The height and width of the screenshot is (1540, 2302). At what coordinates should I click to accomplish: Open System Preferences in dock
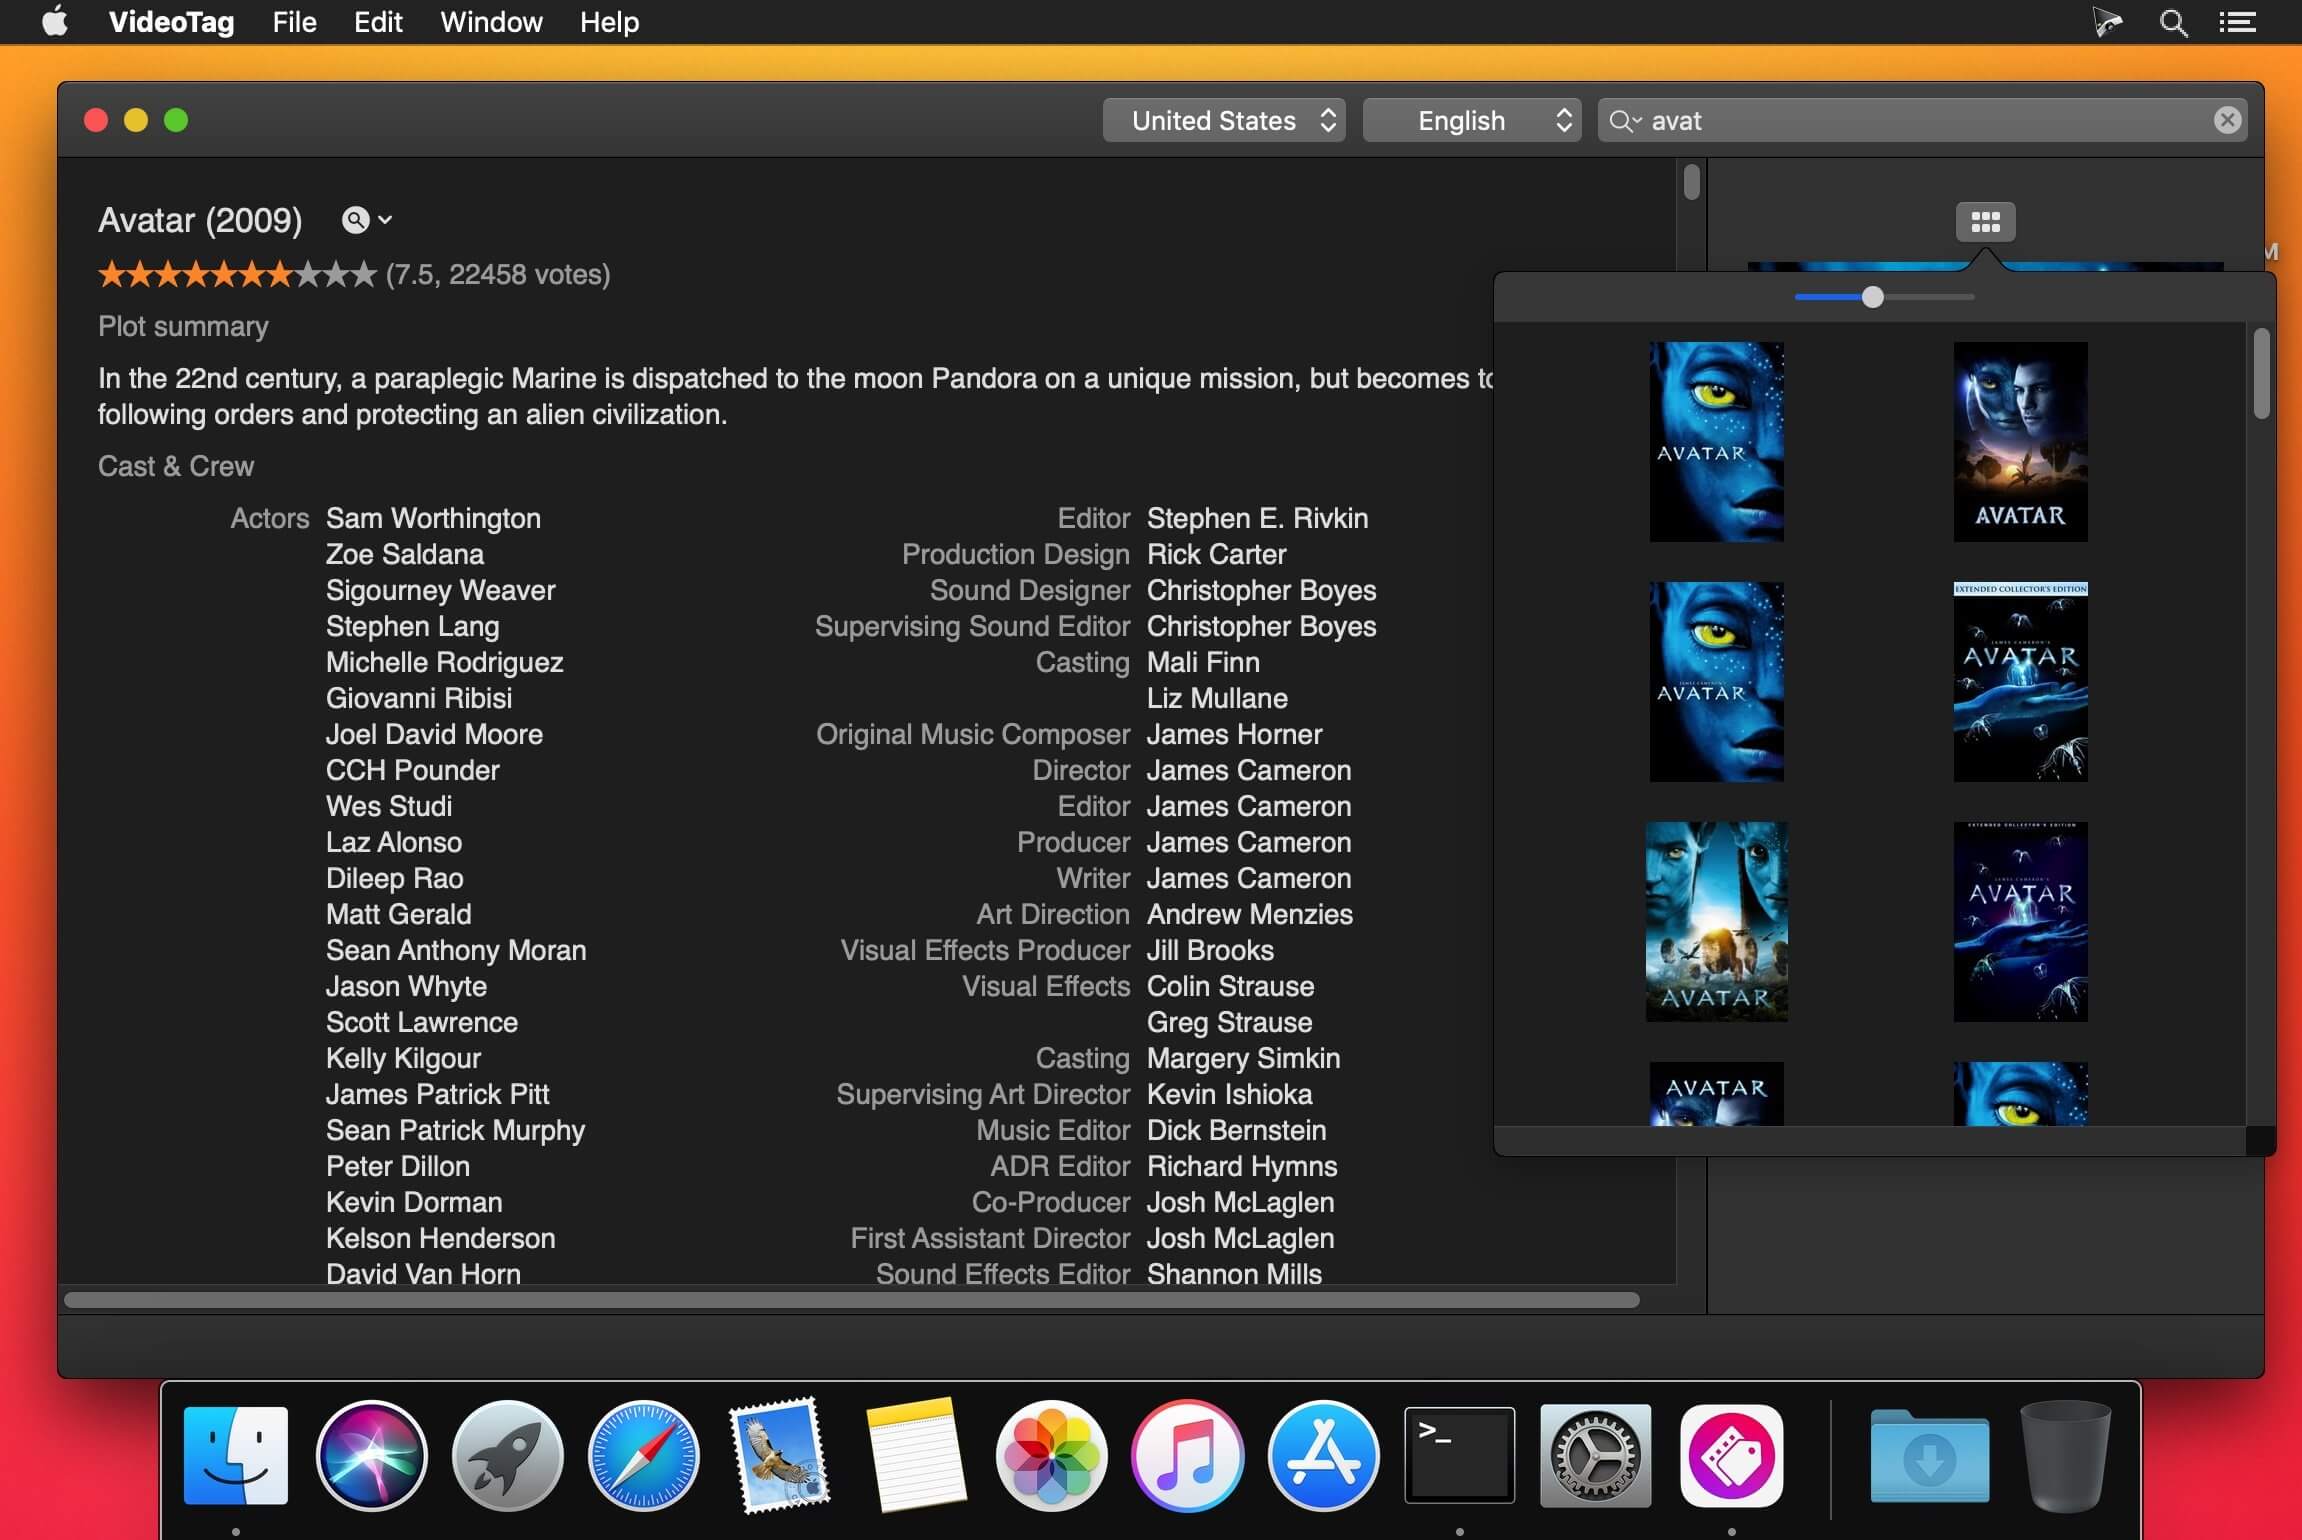(1595, 1455)
